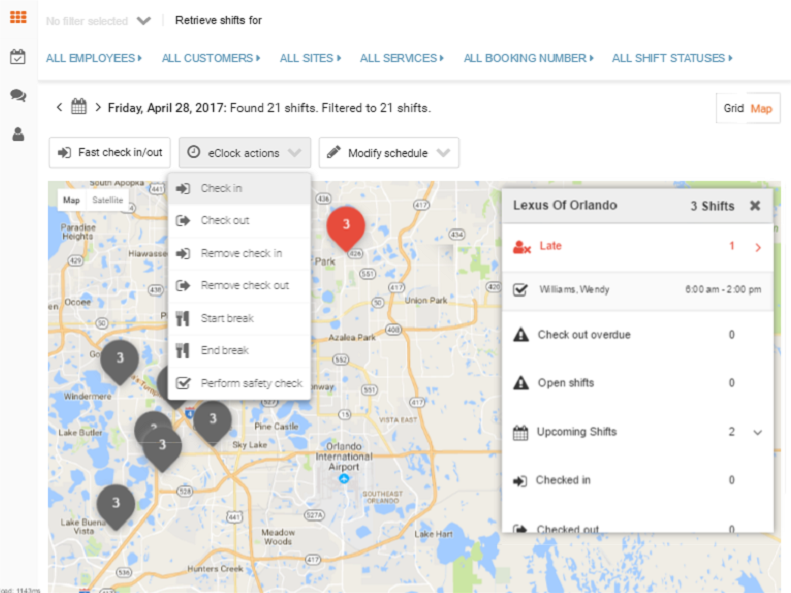Click the calendar date picker icon
The image size is (791, 593).
click(79, 107)
